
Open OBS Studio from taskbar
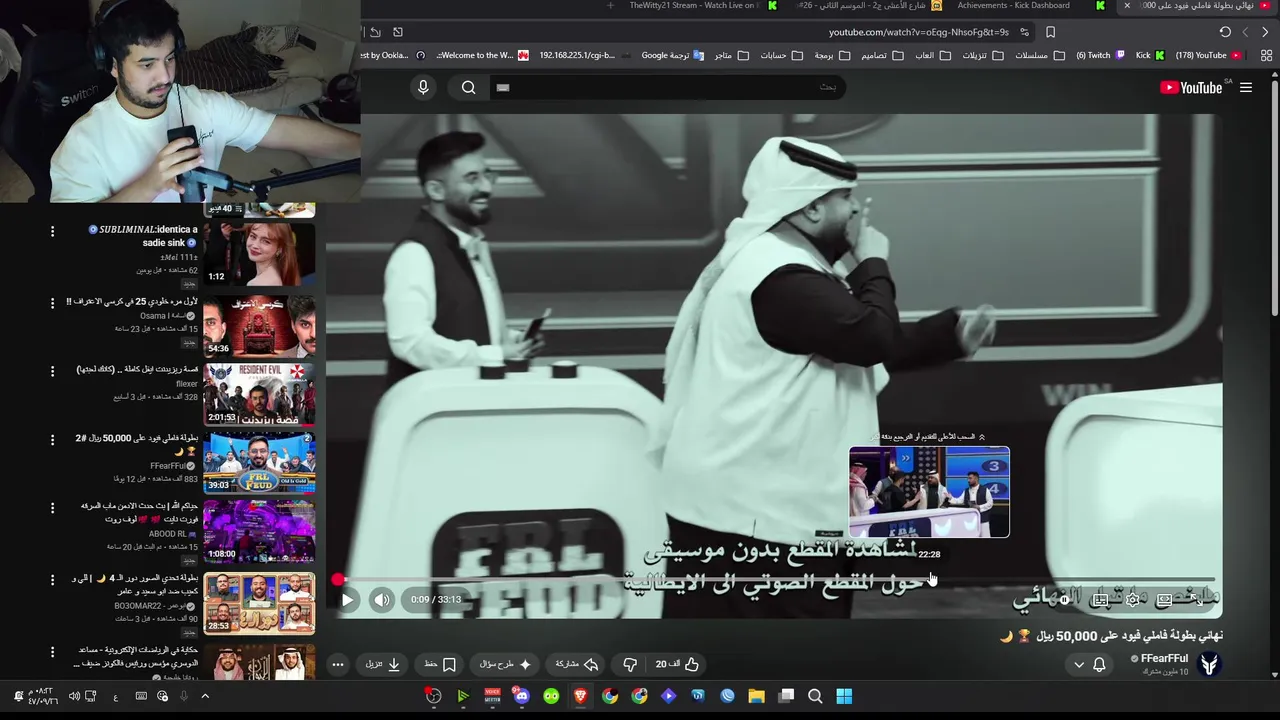(433, 696)
